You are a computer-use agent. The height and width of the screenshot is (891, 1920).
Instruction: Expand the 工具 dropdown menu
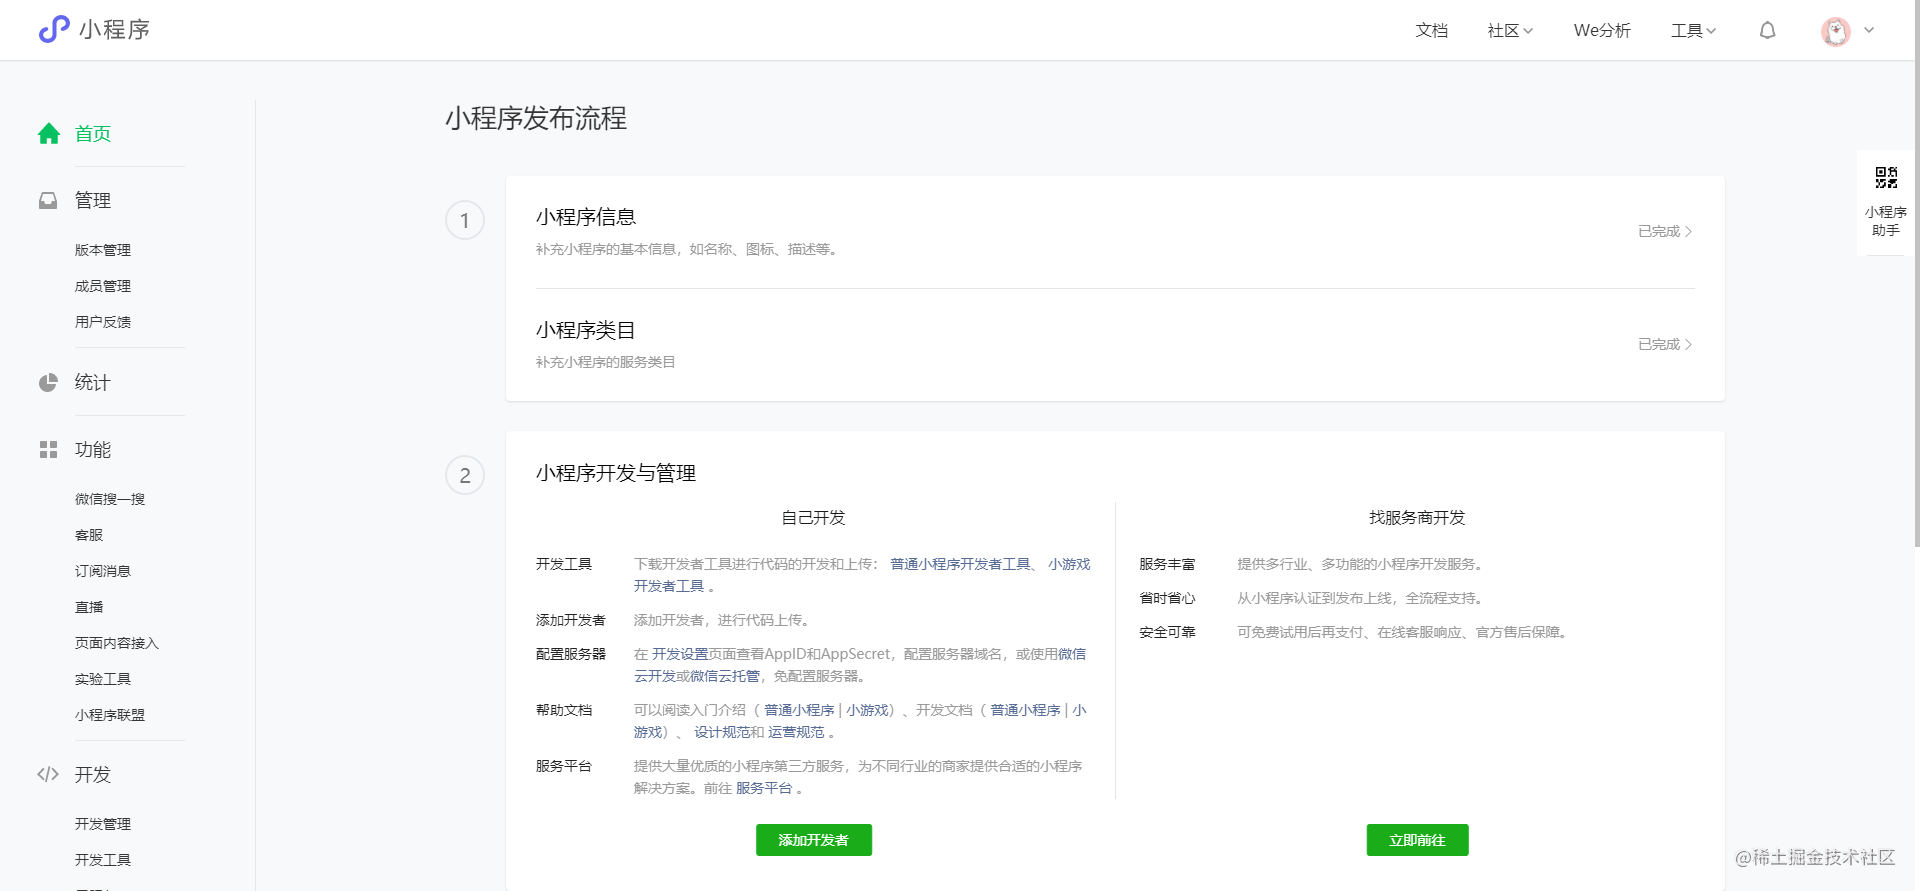click(x=1693, y=31)
